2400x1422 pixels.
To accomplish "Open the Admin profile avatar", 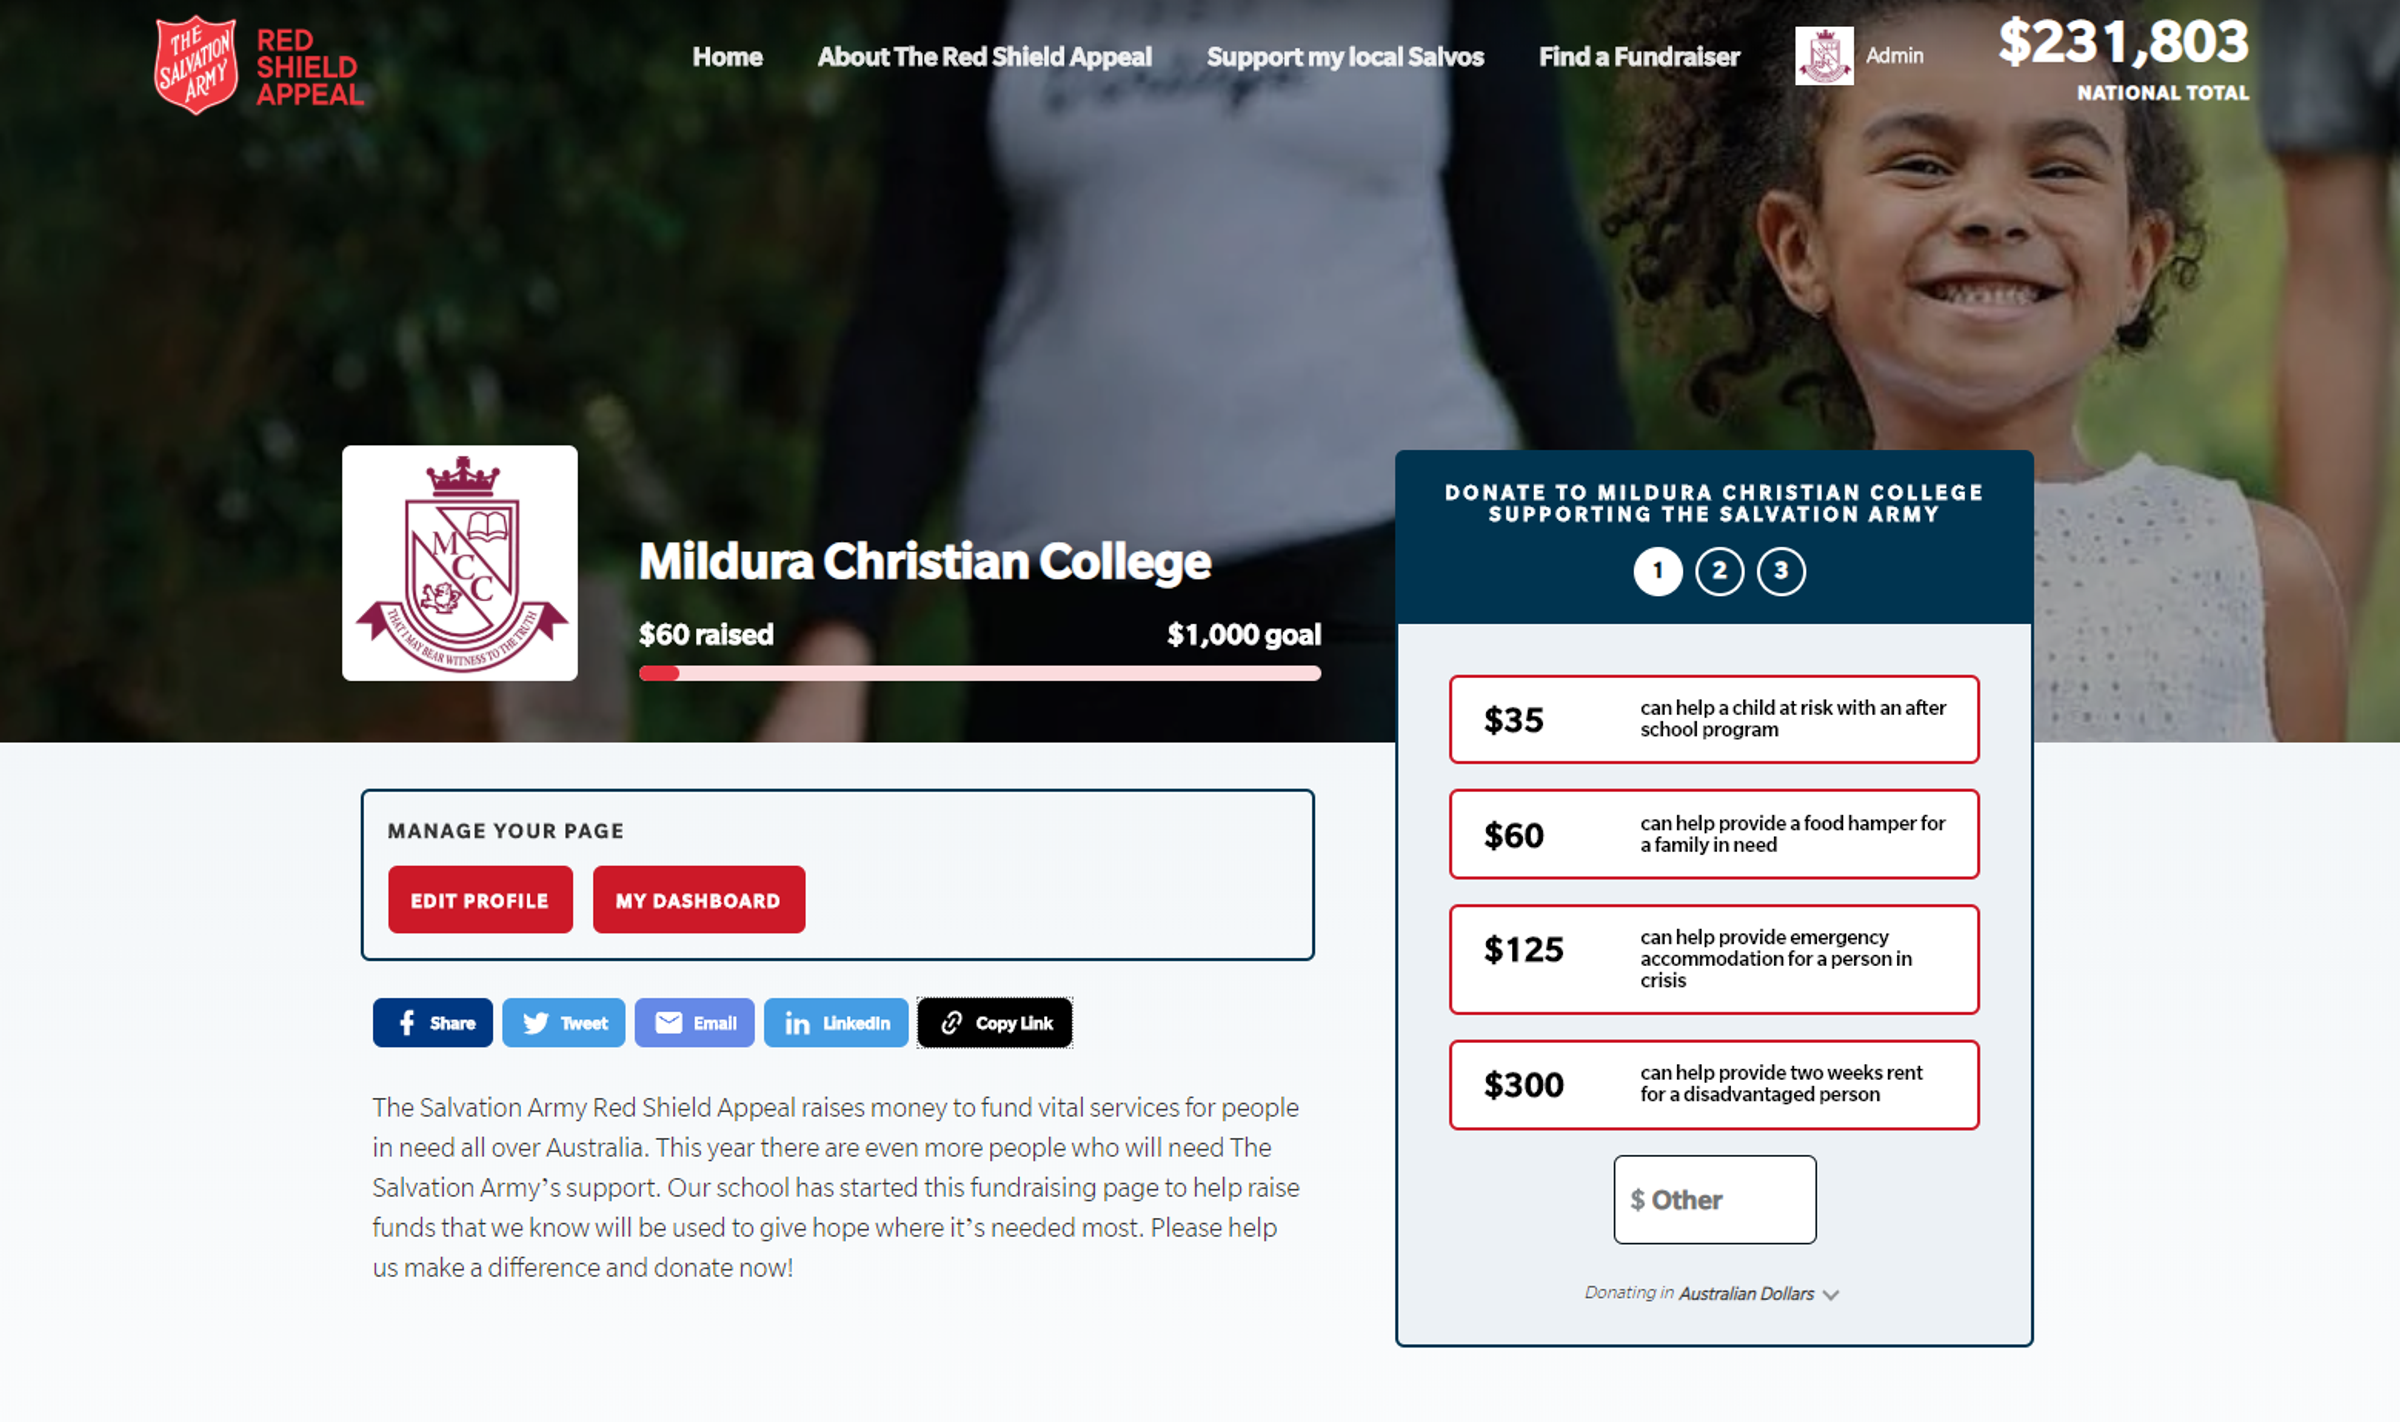I will coord(1824,56).
